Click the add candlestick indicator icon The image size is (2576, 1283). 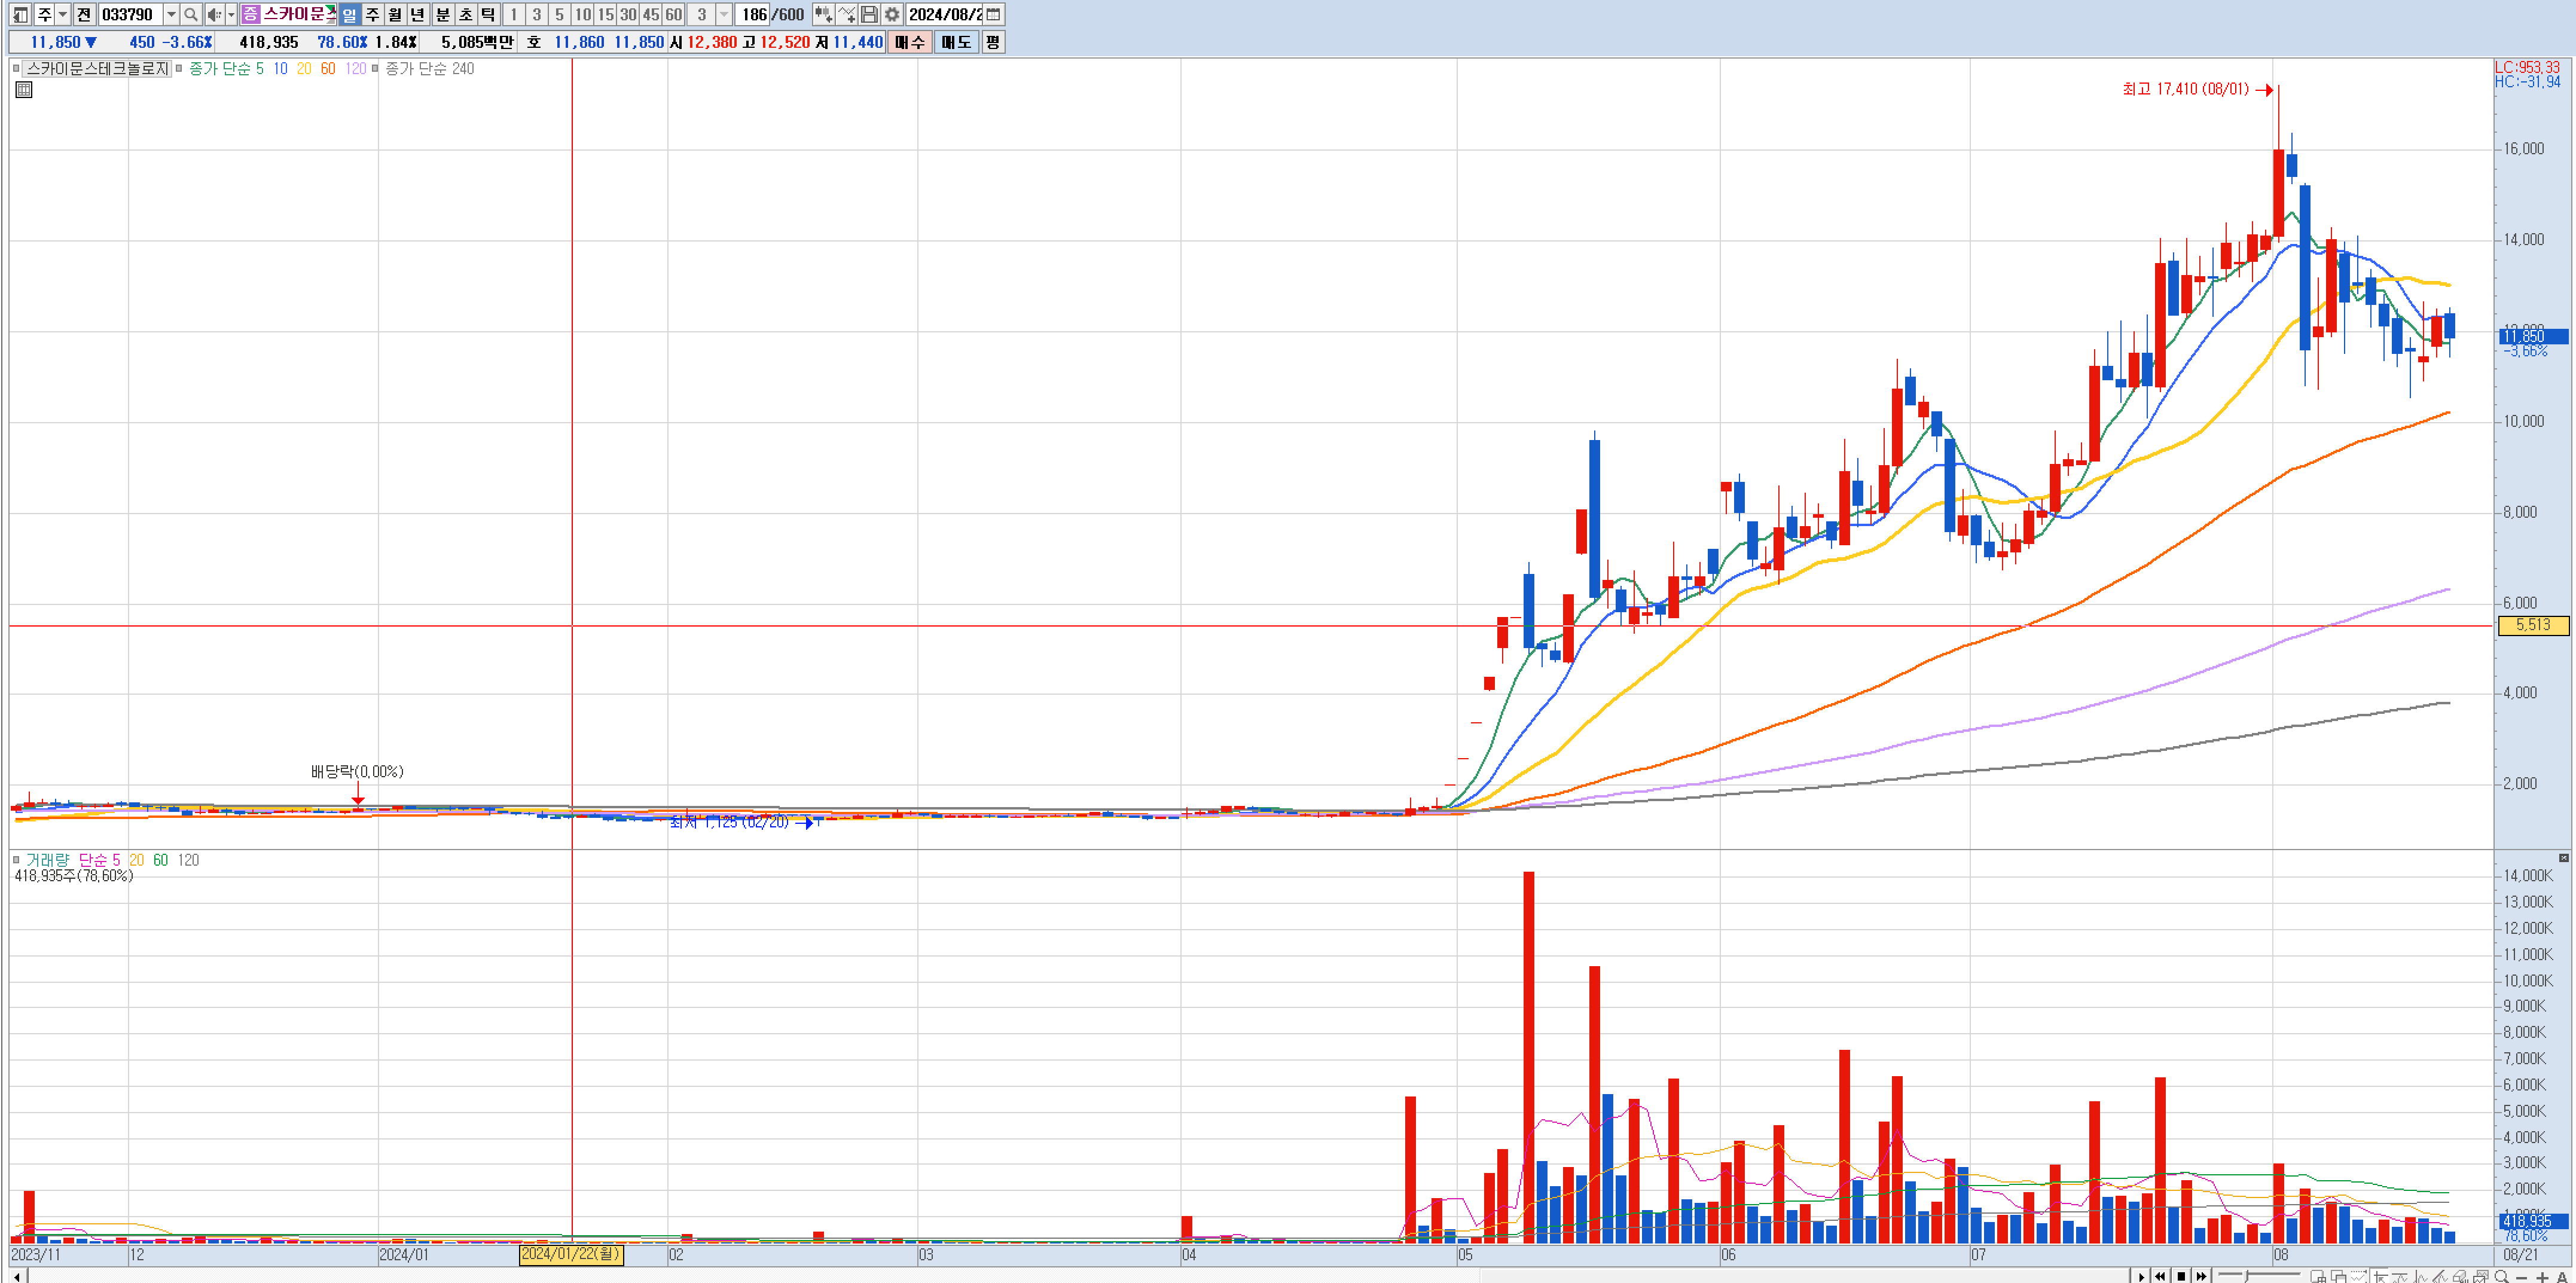822,14
